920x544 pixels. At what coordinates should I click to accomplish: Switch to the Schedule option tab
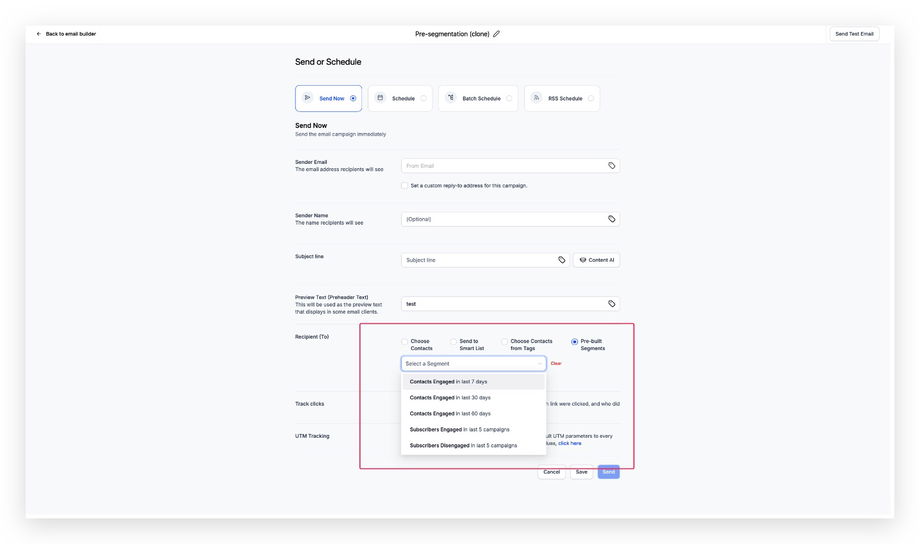click(400, 98)
